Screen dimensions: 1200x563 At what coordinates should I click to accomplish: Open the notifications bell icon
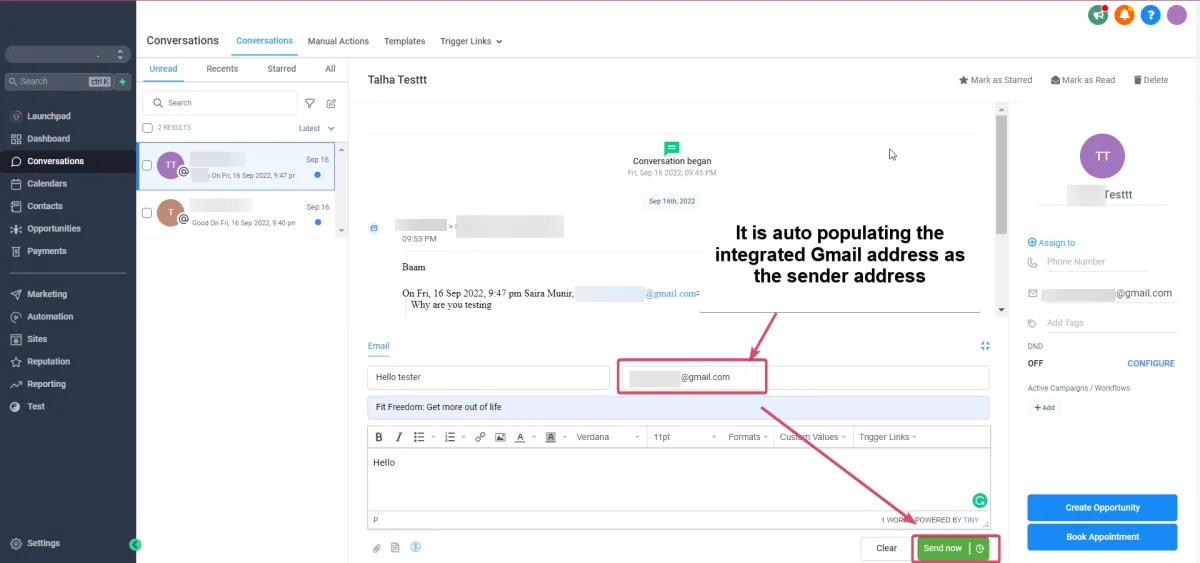point(1124,15)
